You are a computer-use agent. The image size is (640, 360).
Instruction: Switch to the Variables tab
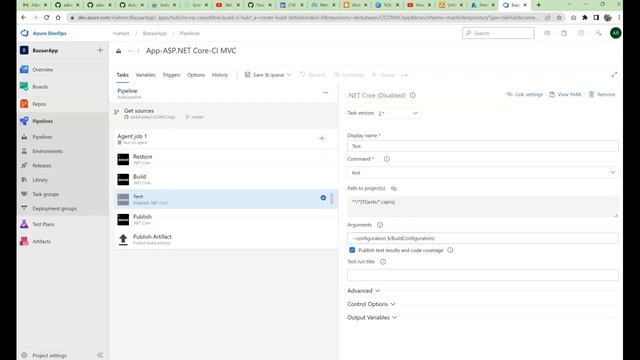coord(145,75)
